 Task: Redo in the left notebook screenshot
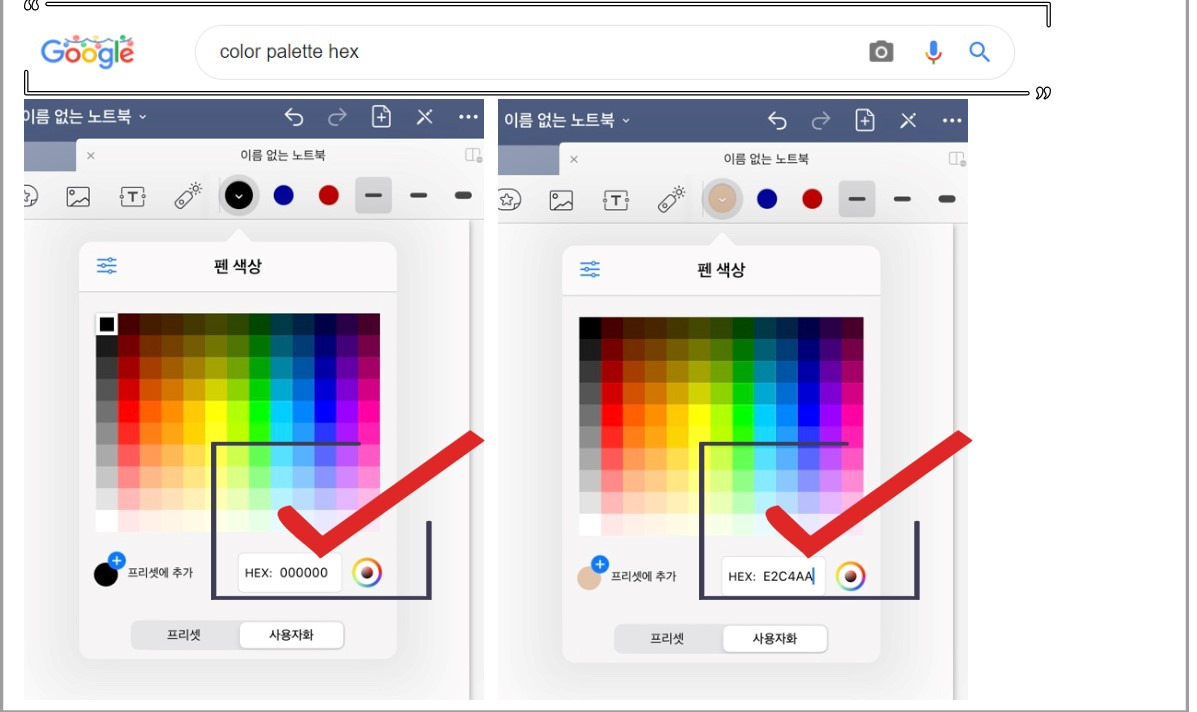[337, 118]
